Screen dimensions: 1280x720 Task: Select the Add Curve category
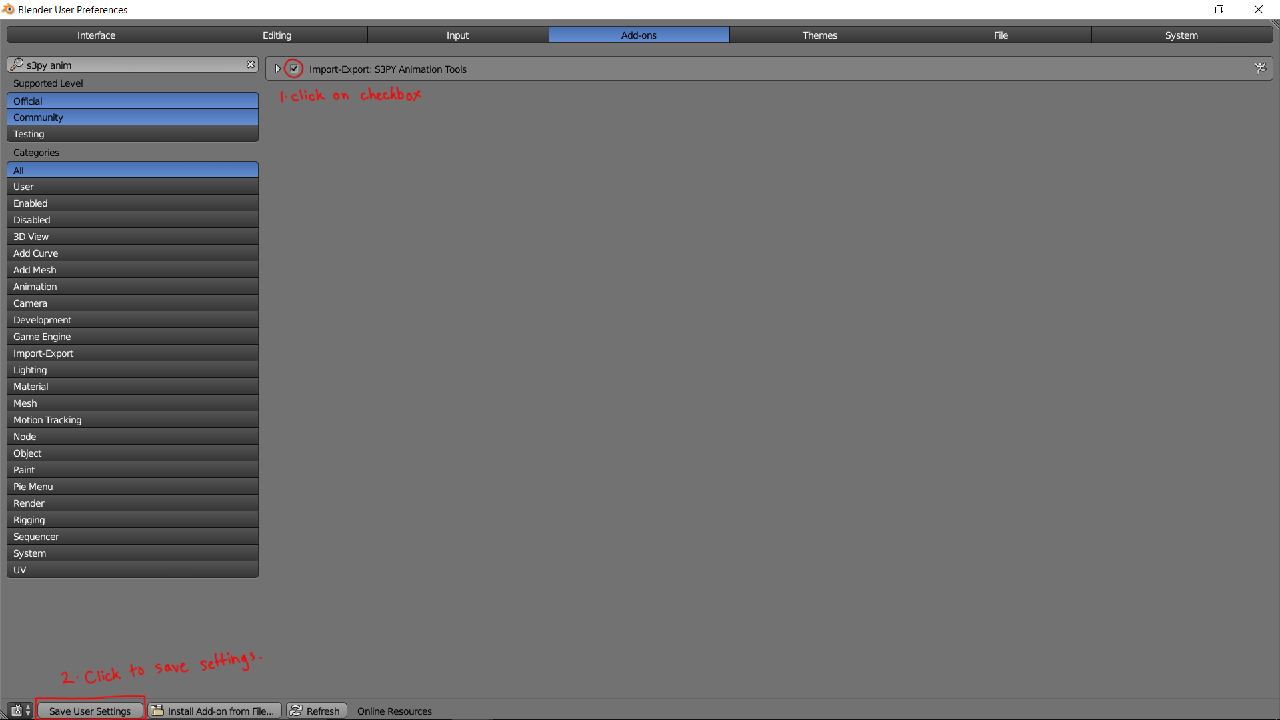coord(133,253)
